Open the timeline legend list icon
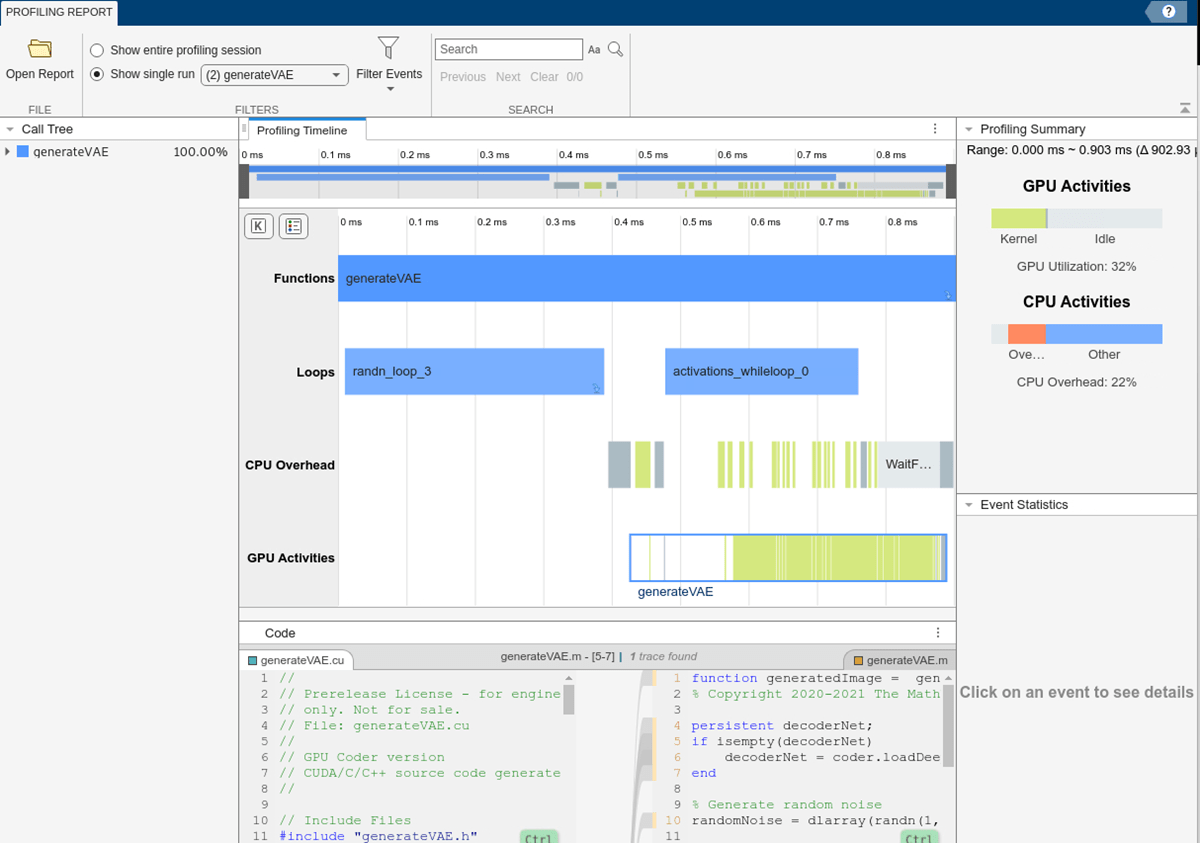The image size is (1200, 843). [293, 226]
